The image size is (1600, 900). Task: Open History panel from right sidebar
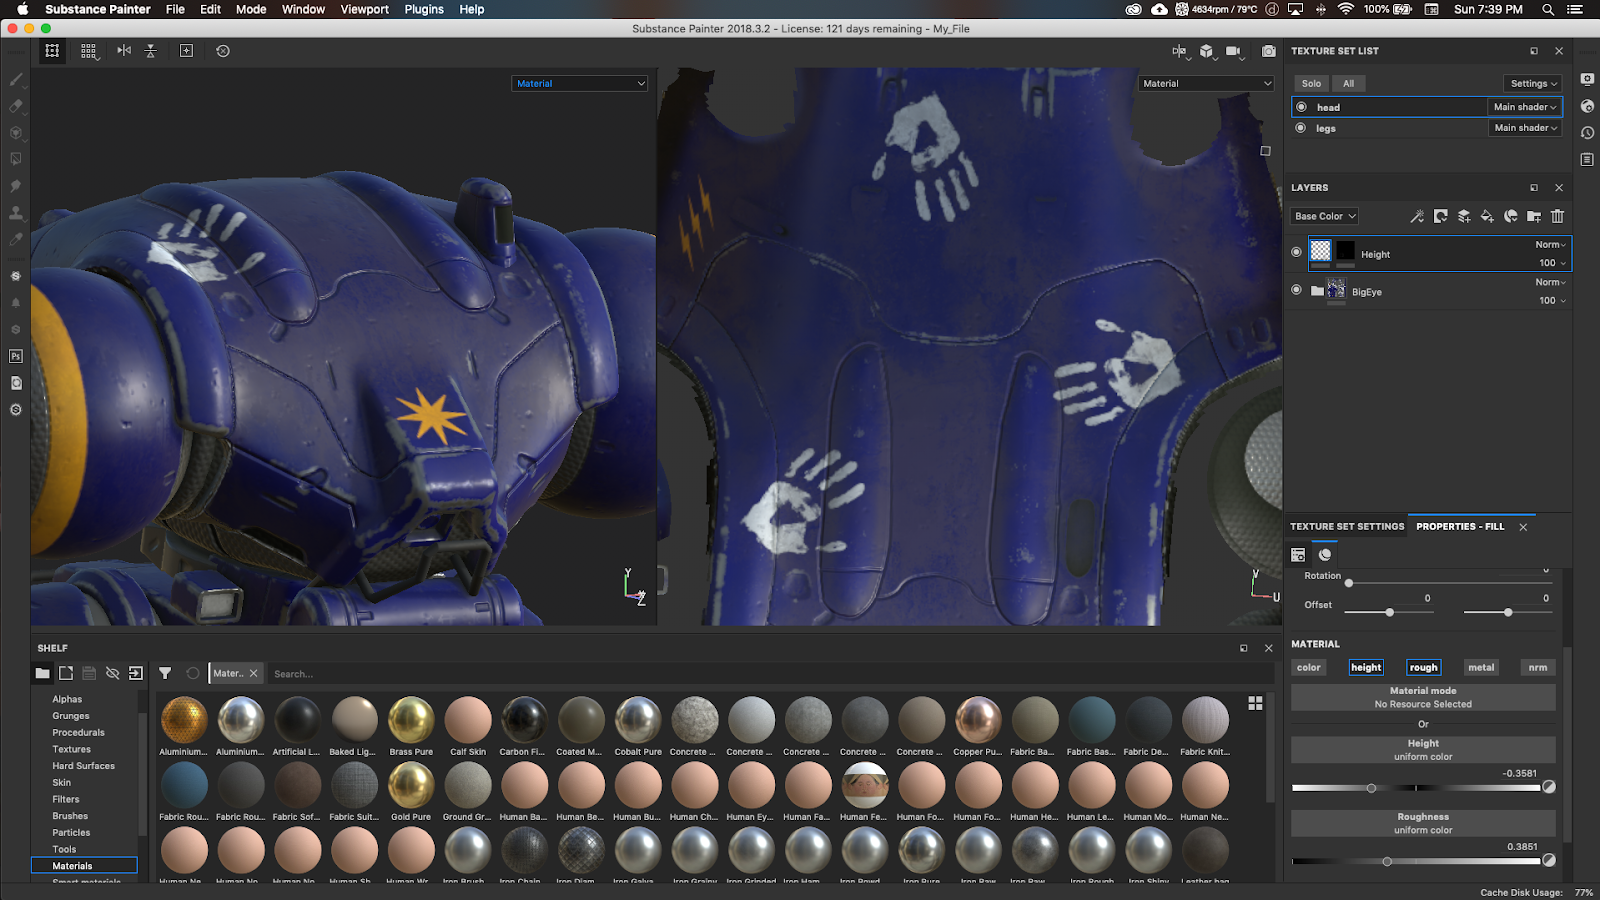click(x=1587, y=133)
